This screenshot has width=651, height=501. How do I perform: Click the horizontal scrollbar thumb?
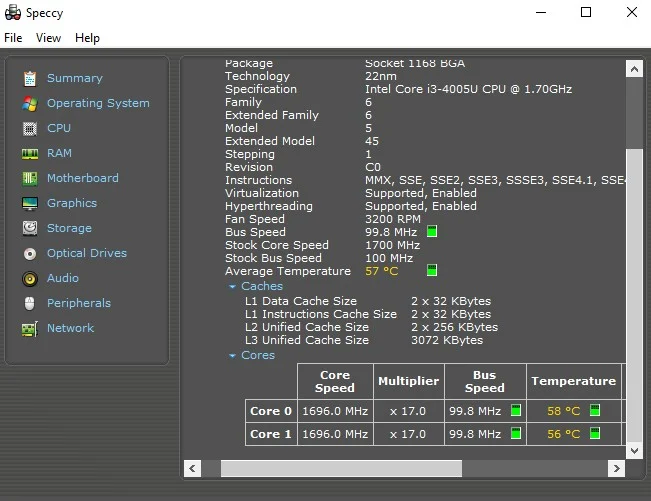click(341, 469)
